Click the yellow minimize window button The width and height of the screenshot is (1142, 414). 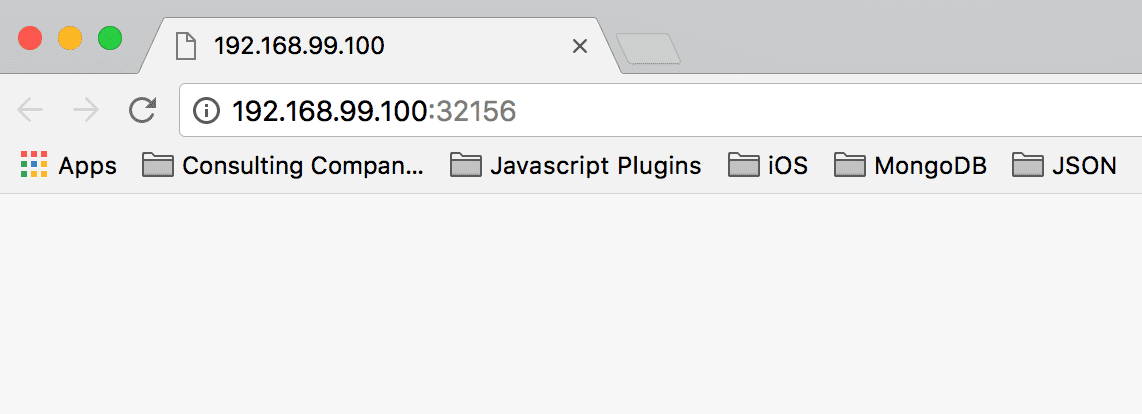click(70, 38)
